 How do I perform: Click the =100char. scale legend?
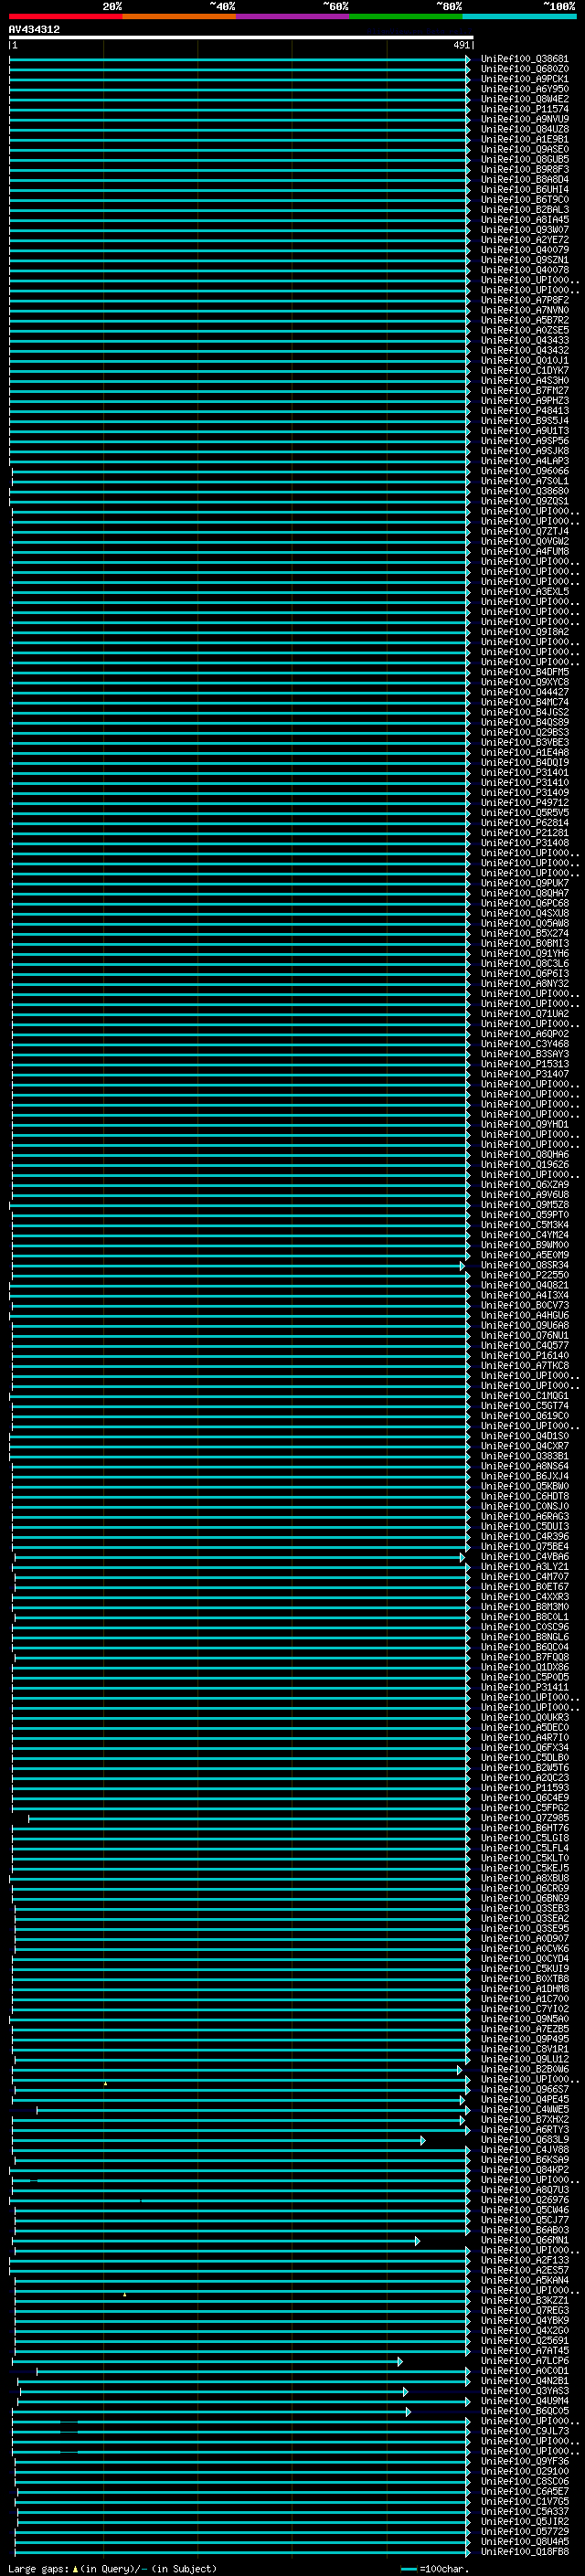tap(435, 2569)
